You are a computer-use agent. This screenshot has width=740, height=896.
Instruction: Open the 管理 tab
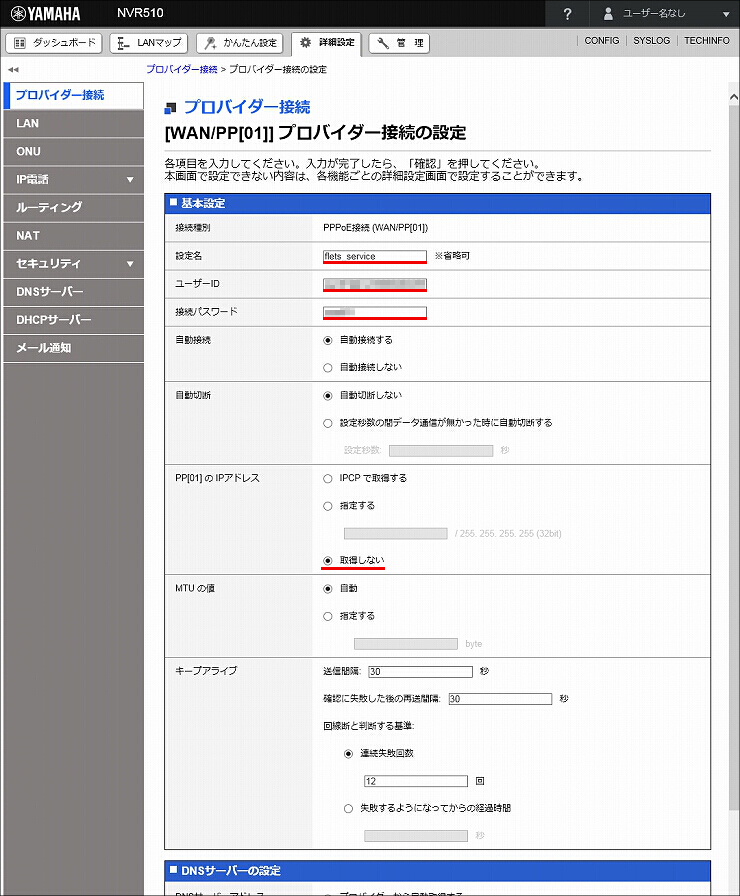(x=399, y=43)
